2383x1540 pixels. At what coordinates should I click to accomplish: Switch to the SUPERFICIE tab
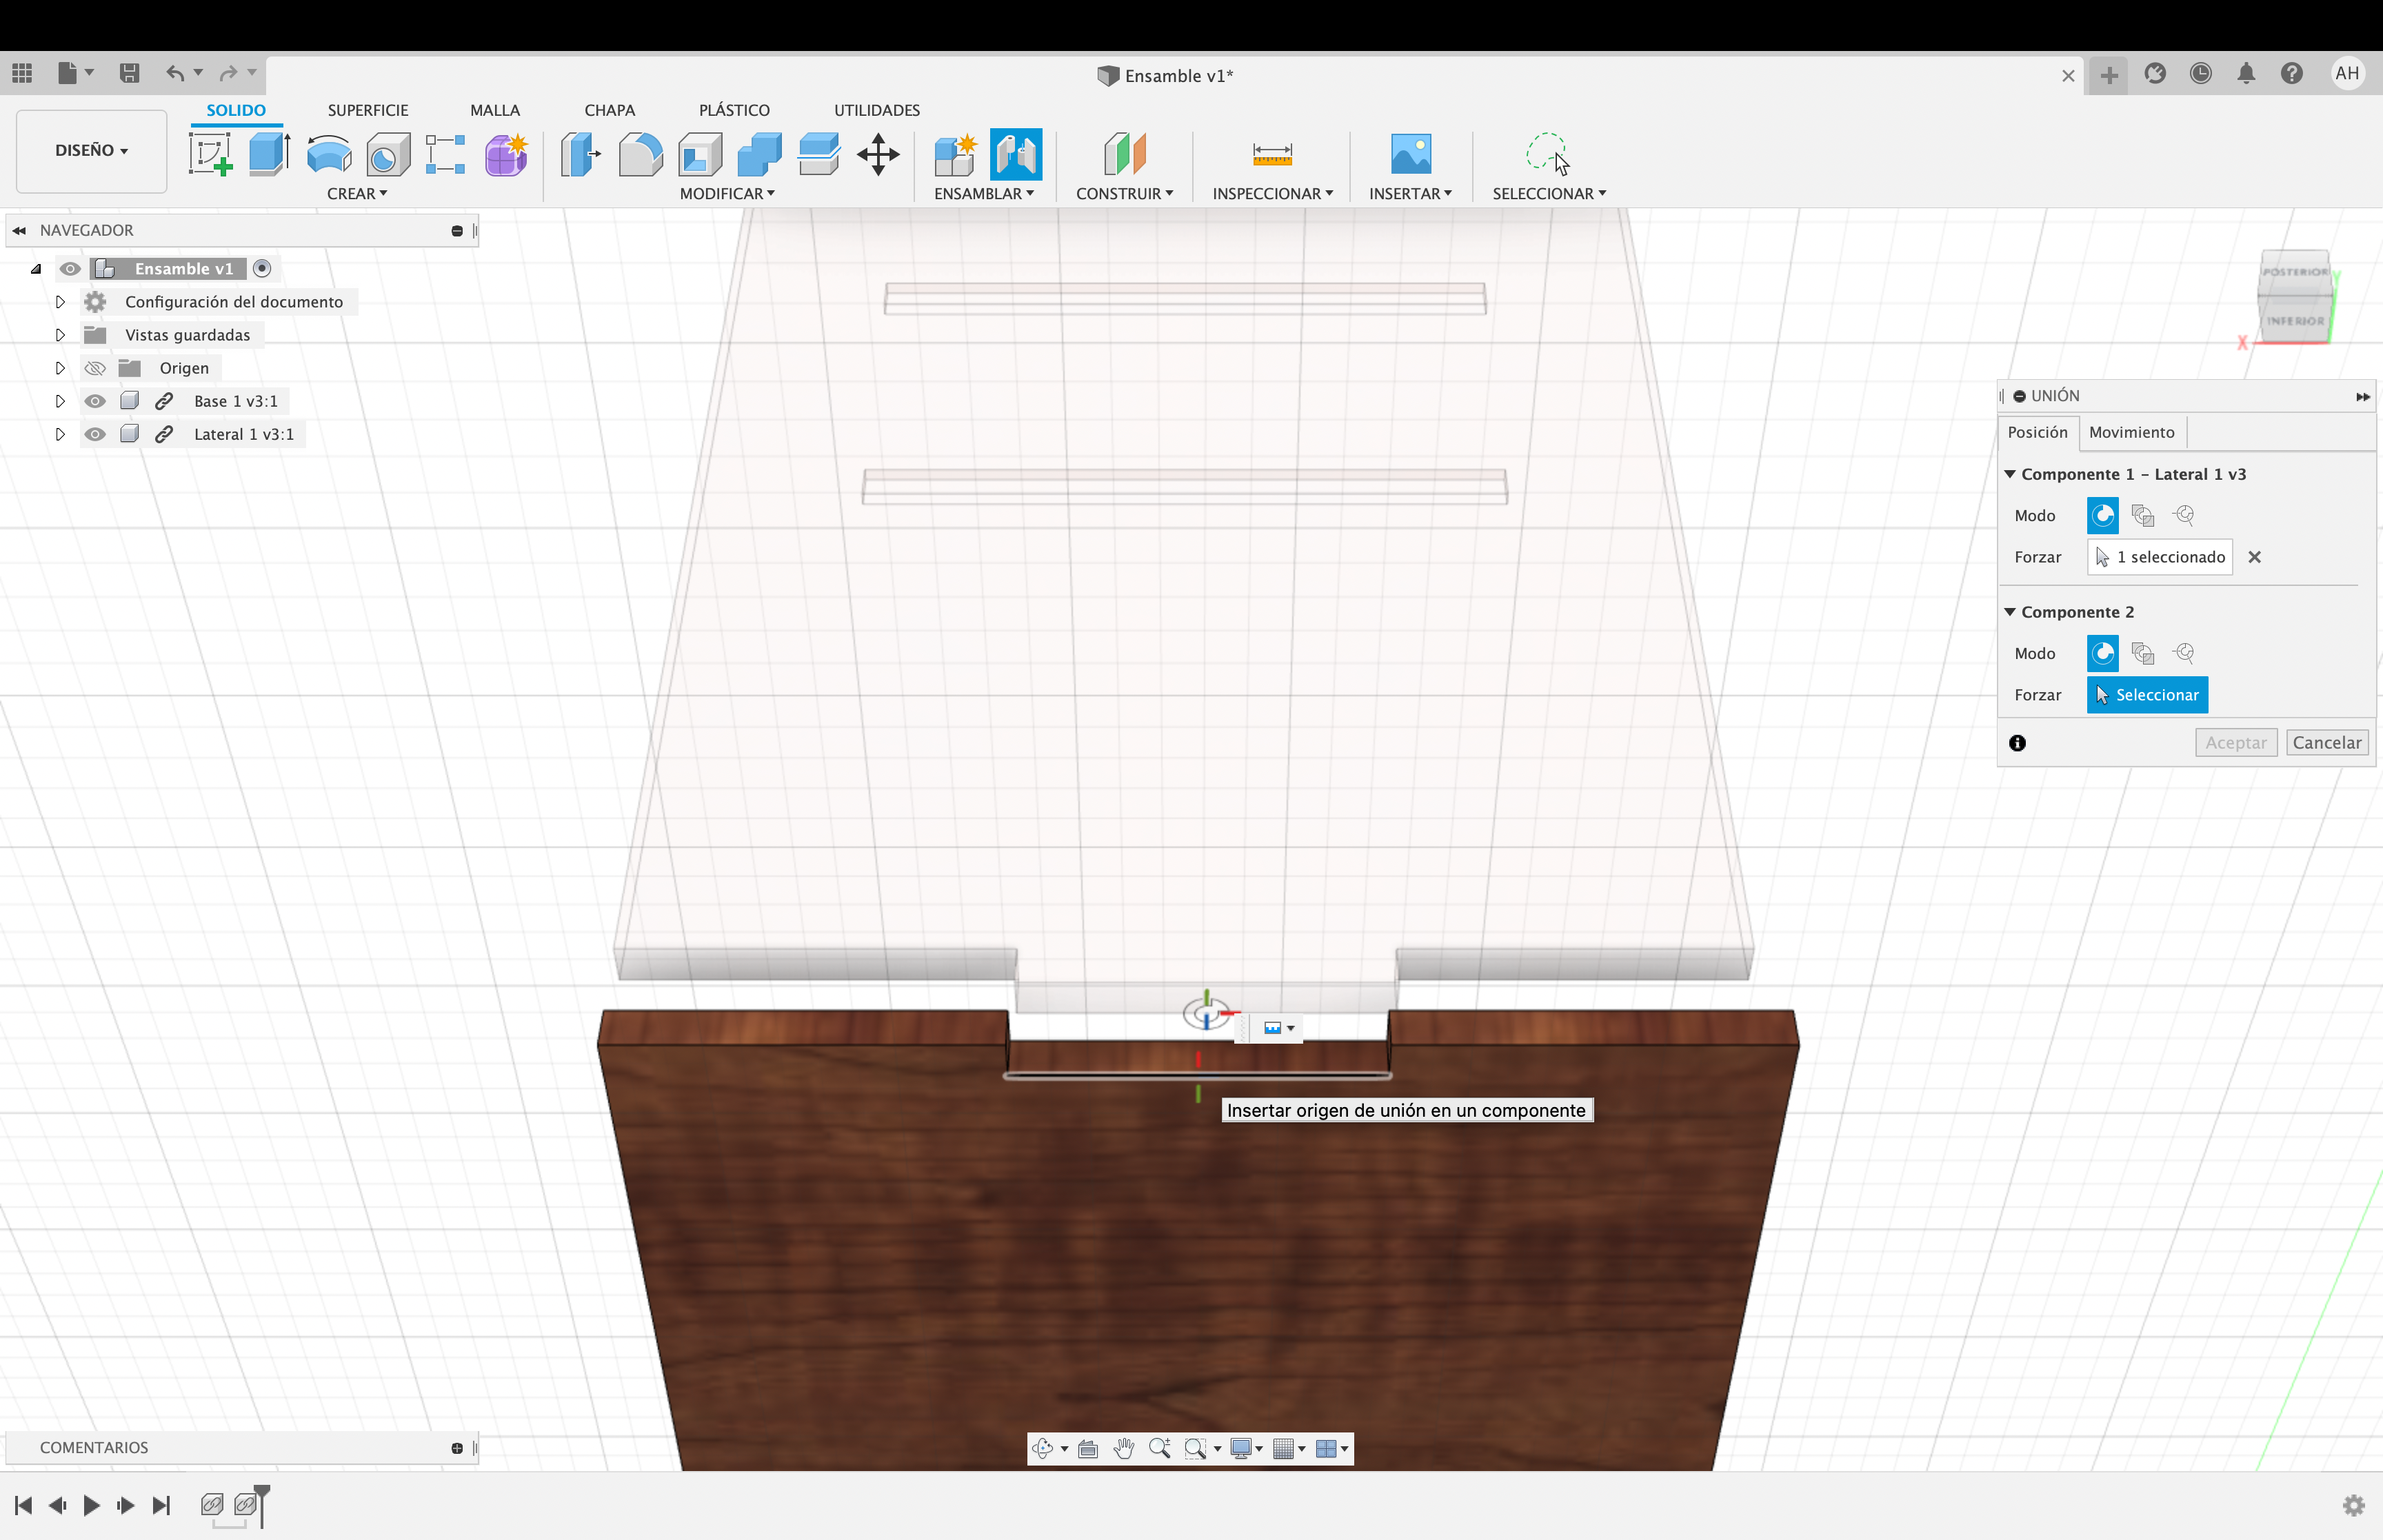coord(368,110)
